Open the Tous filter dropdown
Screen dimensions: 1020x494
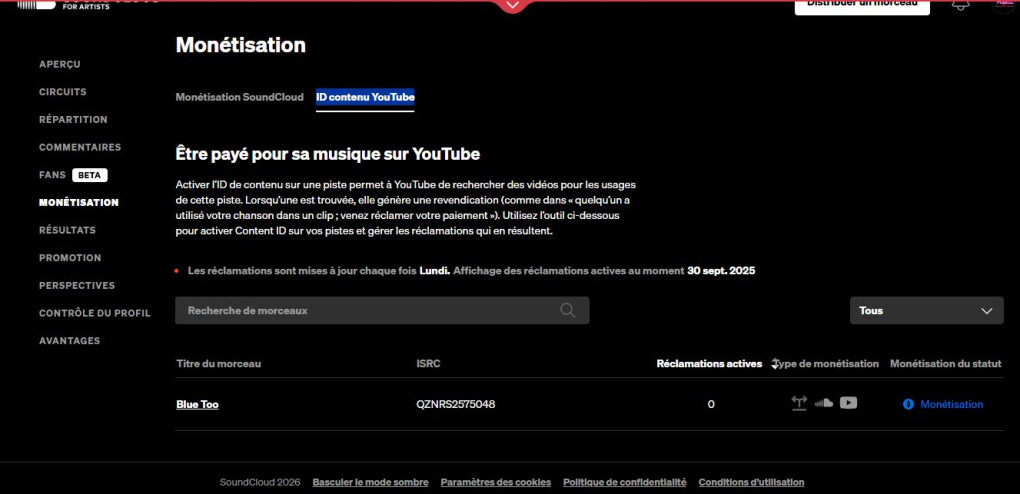926,310
